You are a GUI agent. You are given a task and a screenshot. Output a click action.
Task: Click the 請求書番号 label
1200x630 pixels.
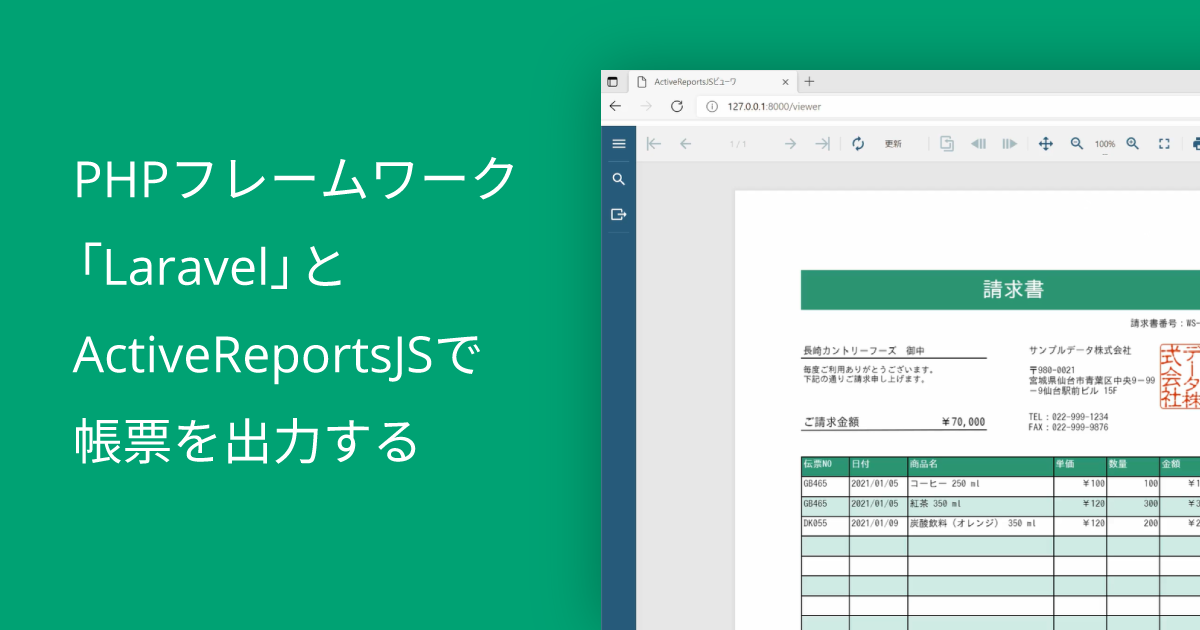pos(1152,323)
